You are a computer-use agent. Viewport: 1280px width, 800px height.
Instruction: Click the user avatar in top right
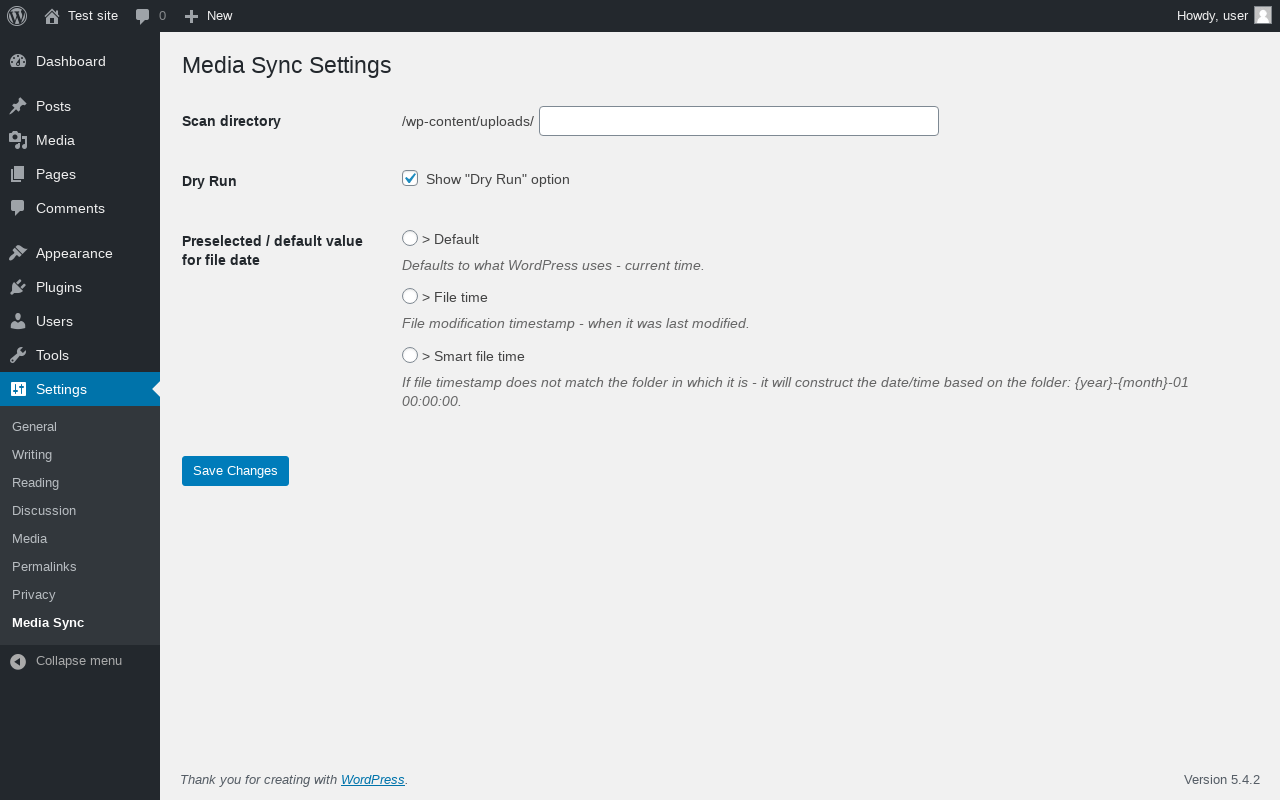click(1263, 15)
